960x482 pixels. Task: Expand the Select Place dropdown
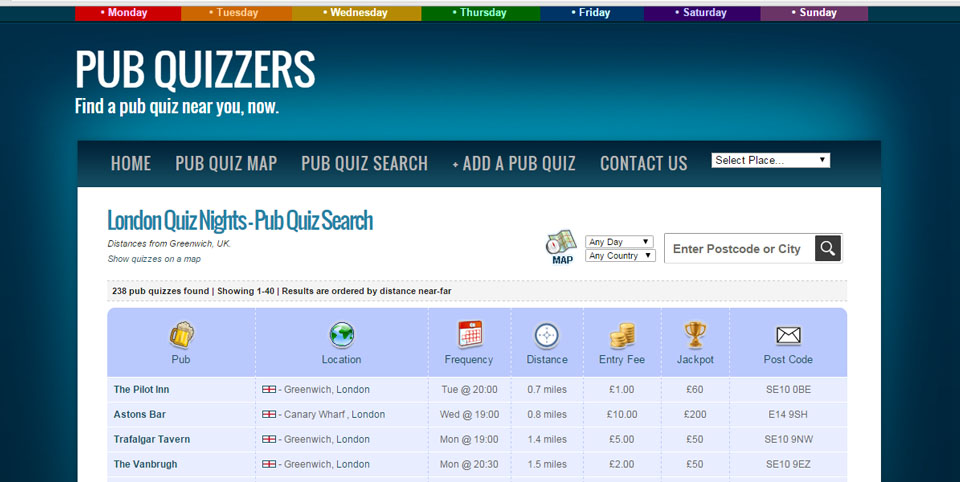[x=770, y=160]
